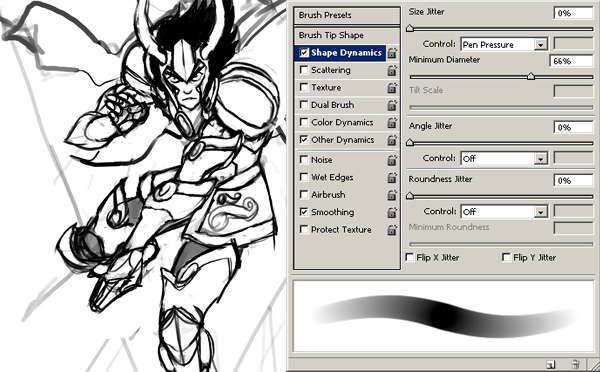Screen dimensions: 600x372
Task: Click the delete brush trash icon
Action: point(575,364)
